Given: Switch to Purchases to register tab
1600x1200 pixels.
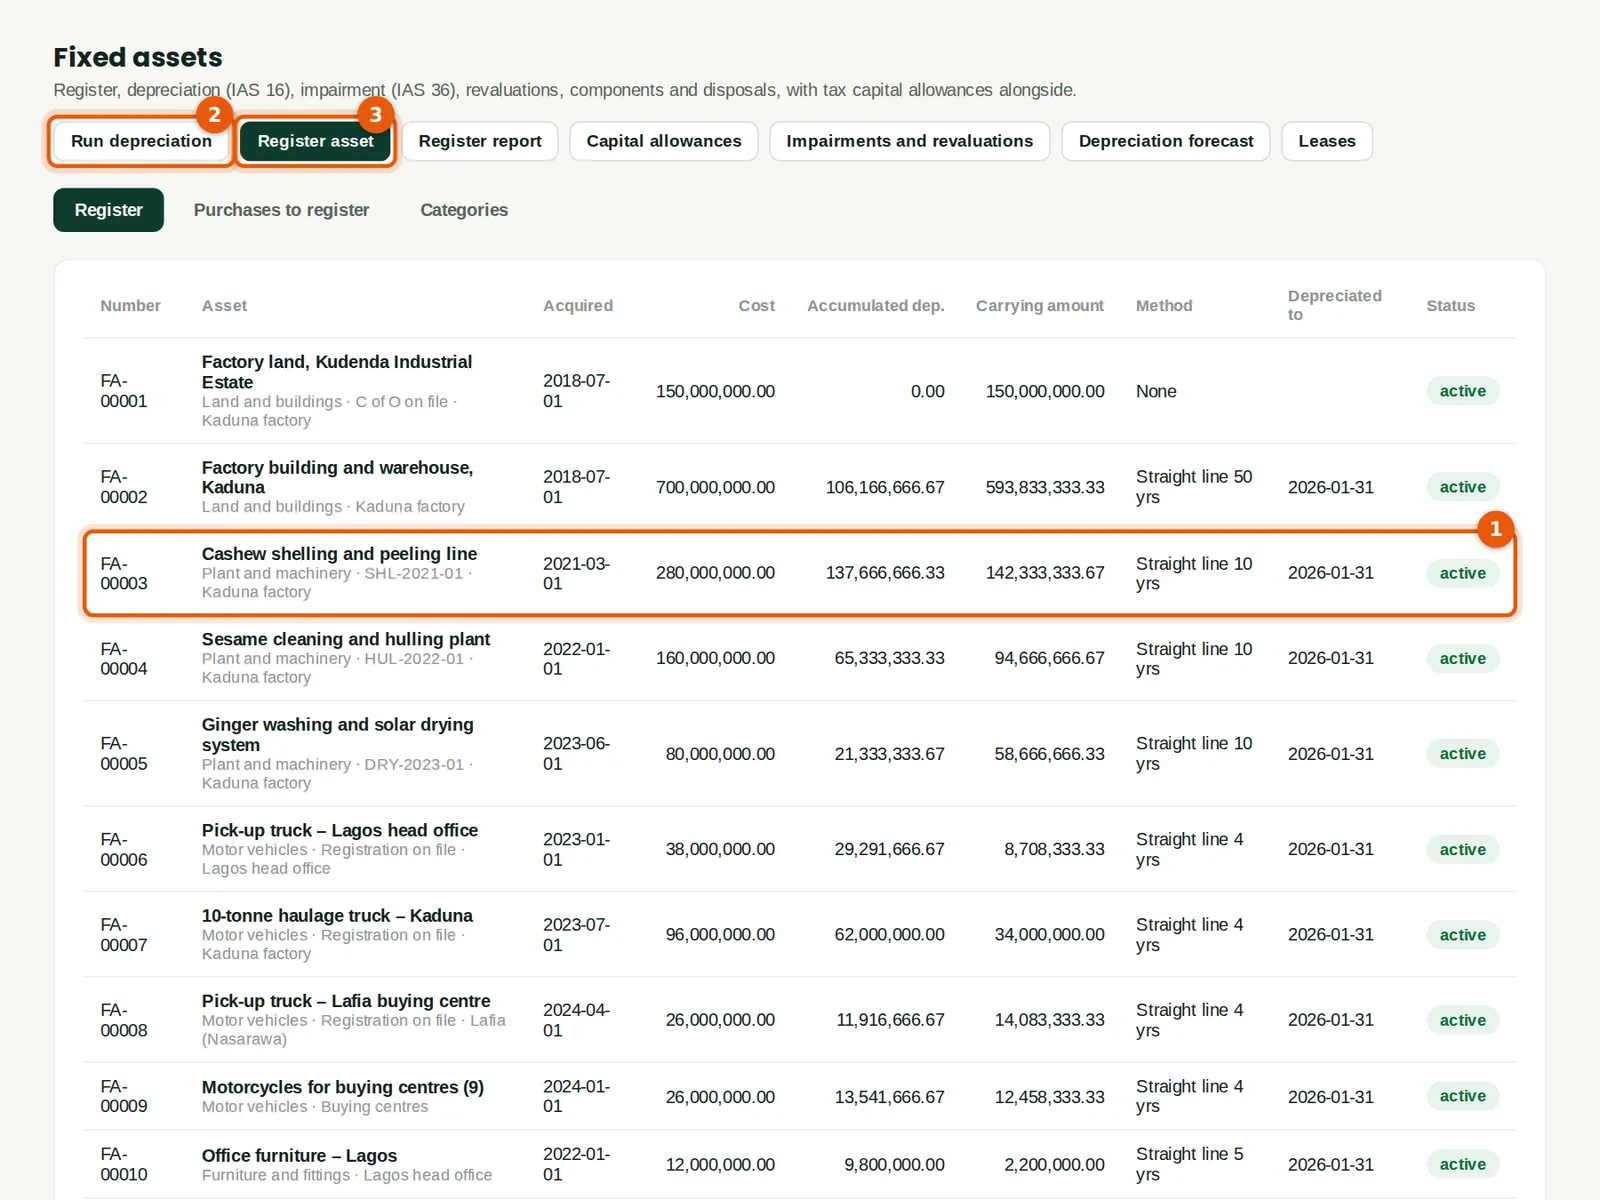Looking at the screenshot, I should [282, 210].
